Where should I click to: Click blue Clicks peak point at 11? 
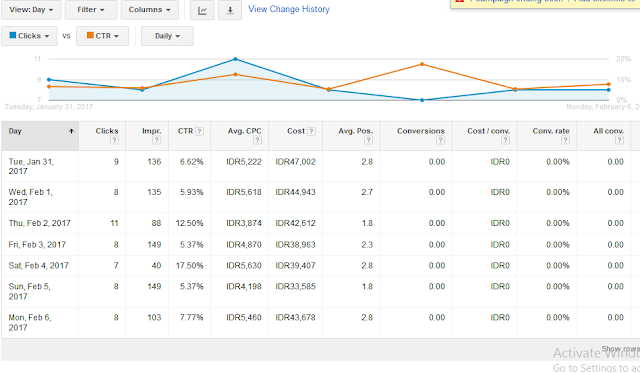point(236,59)
